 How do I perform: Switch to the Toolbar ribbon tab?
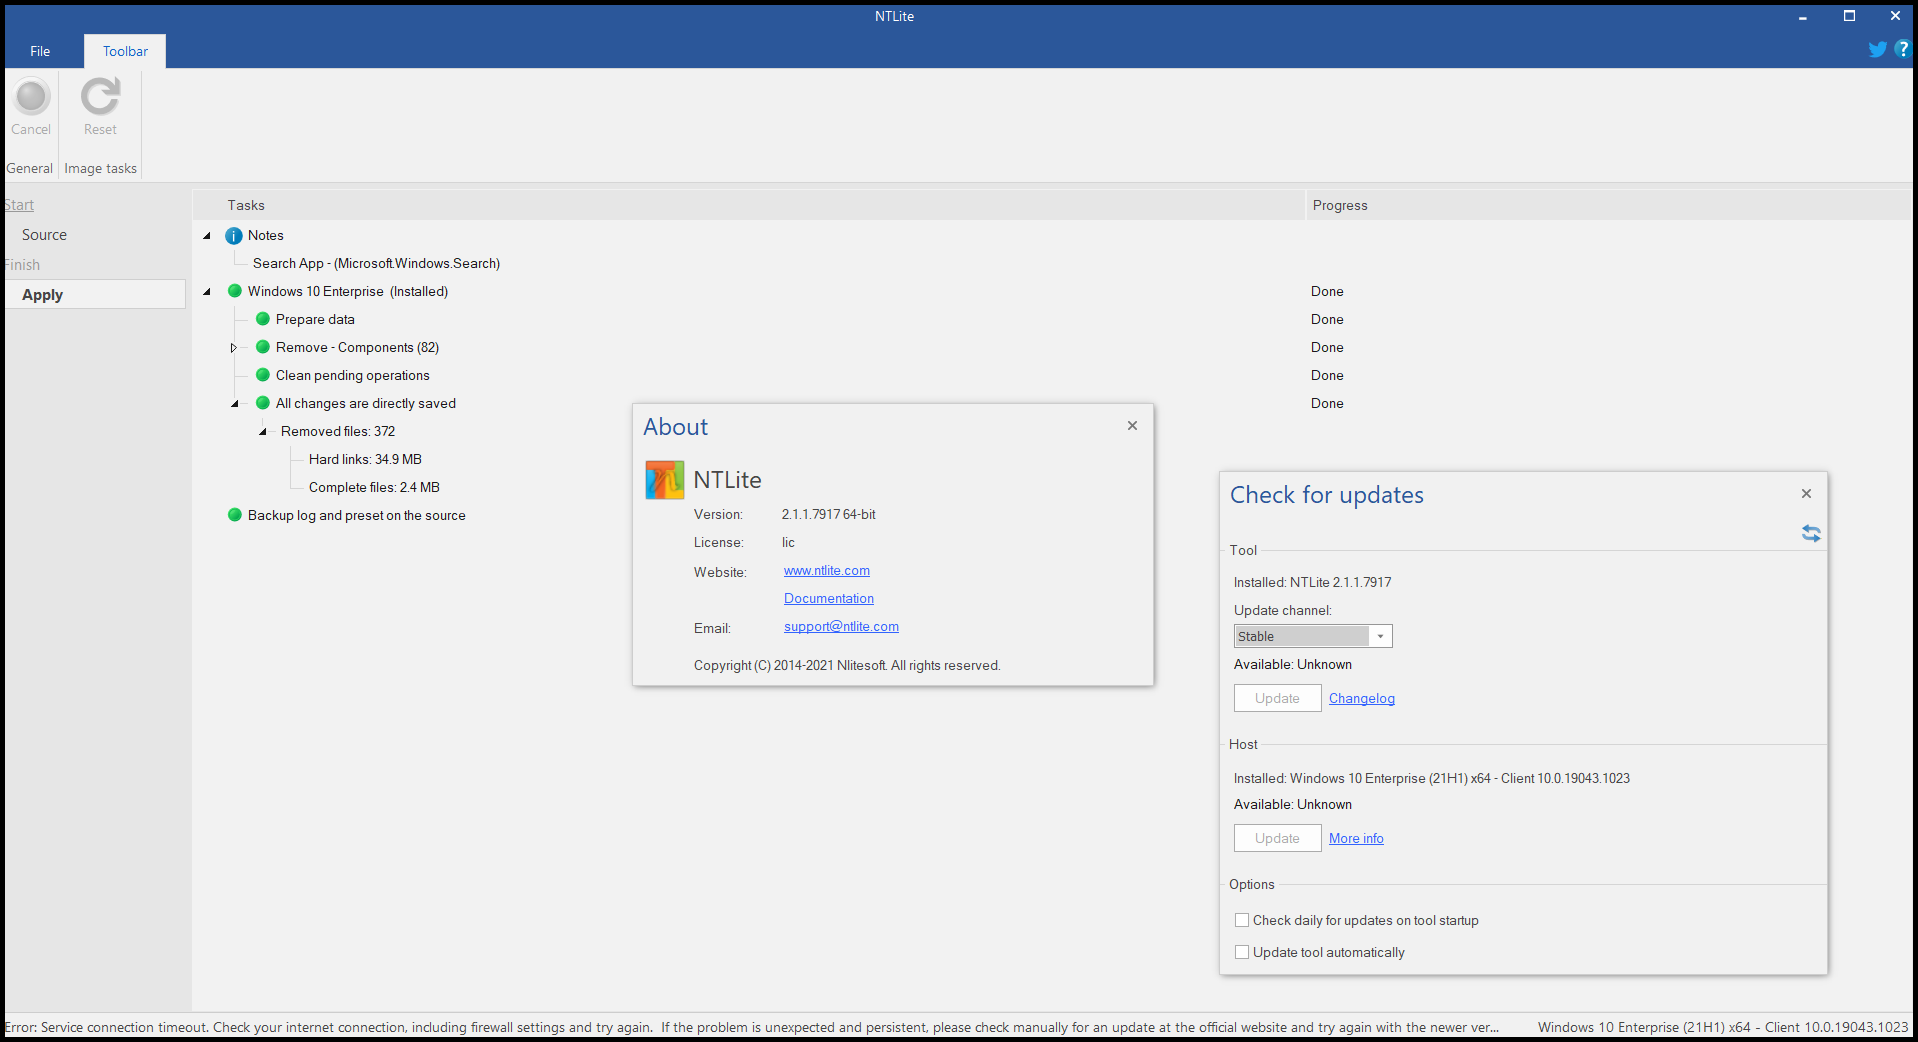tap(125, 51)
